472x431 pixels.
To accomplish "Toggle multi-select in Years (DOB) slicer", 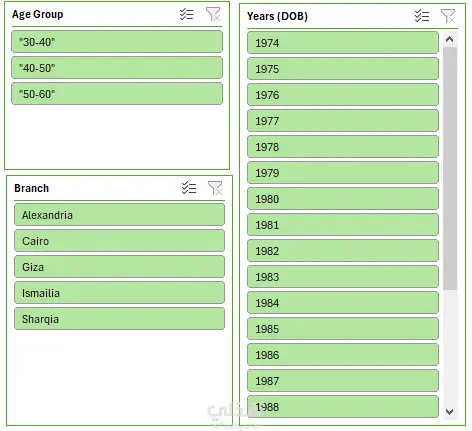I will click(x=422, y=16).
